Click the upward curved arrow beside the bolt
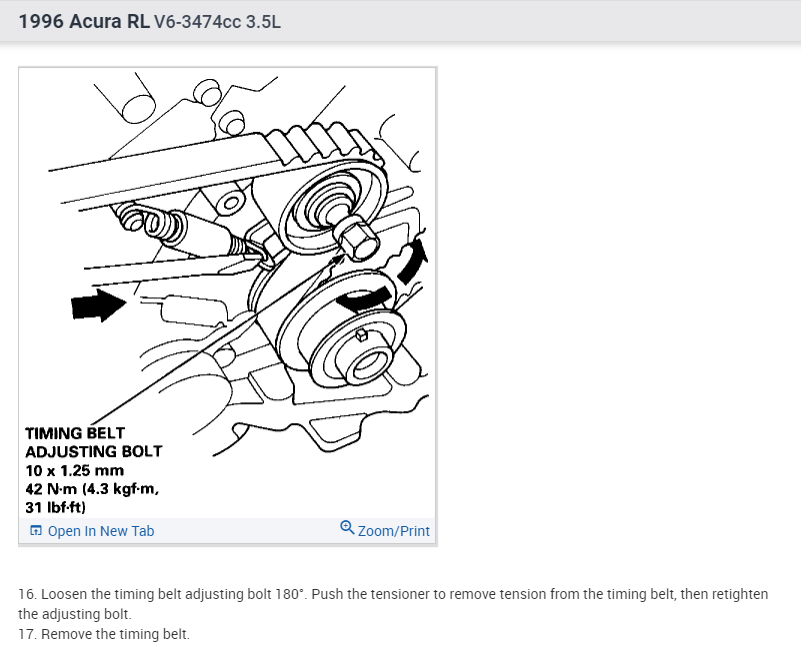 click(412, 259)
